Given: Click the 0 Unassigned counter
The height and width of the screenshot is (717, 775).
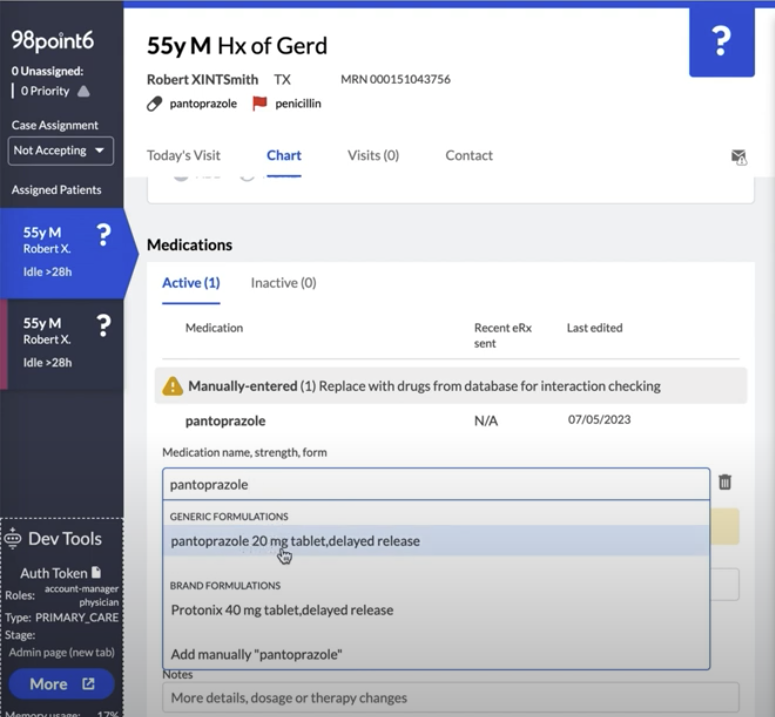Looking at the screenshot, I should [x=47, y=71].
